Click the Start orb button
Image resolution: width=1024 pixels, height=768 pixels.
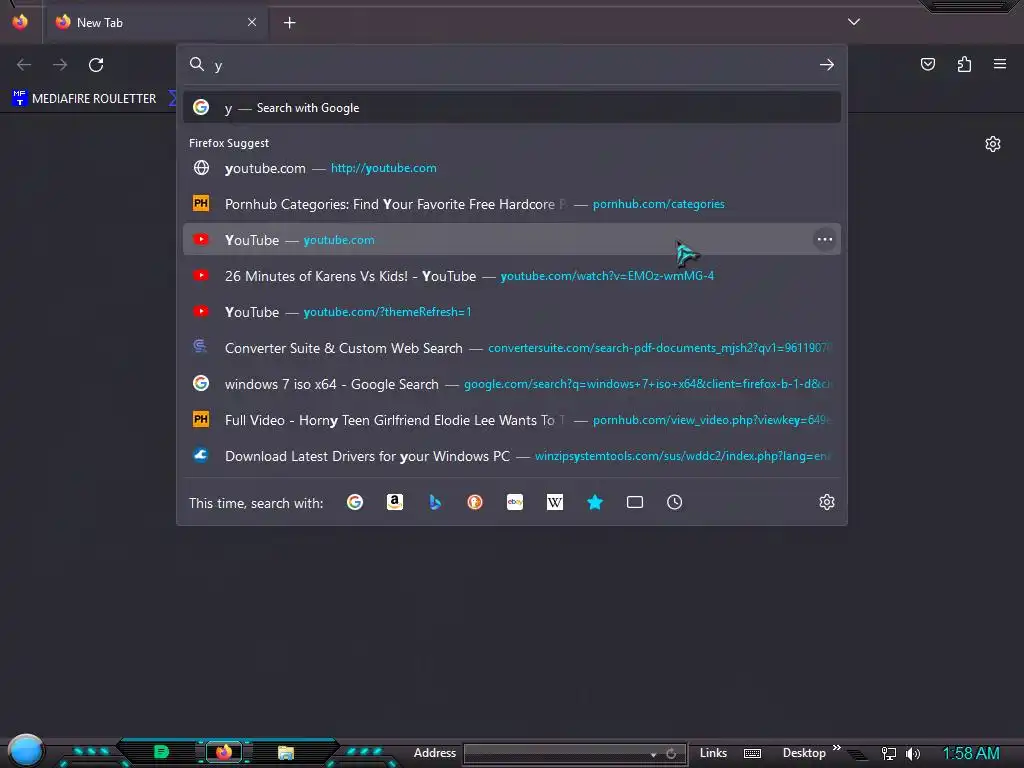25,750
